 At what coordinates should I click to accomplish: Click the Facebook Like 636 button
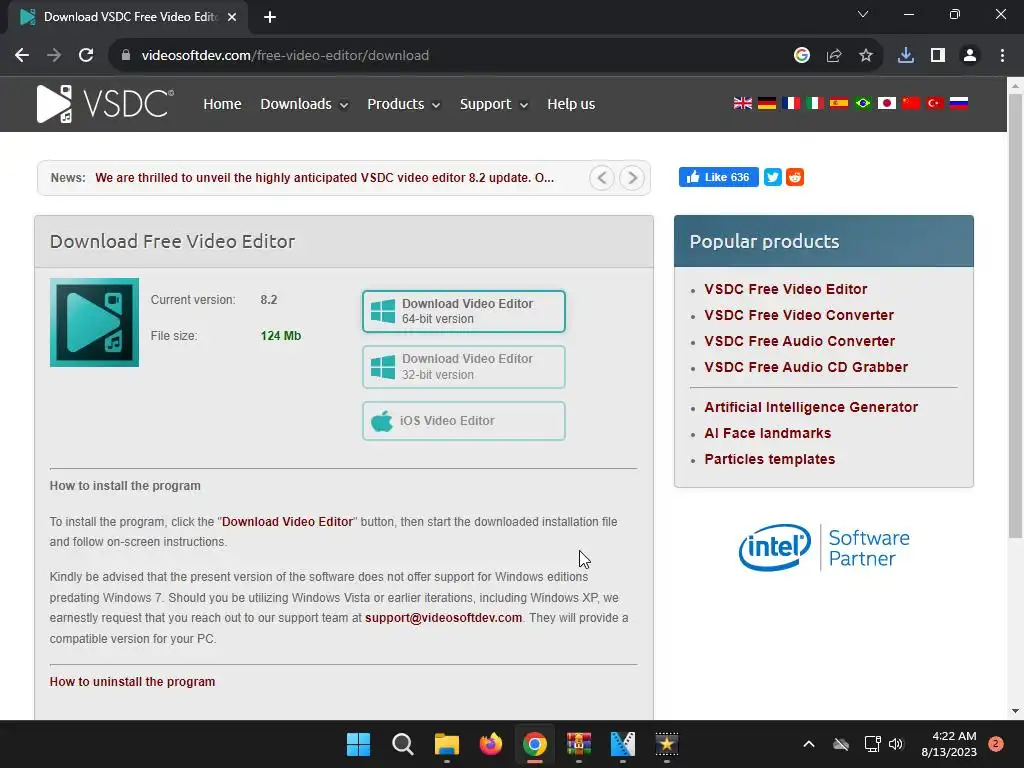718,177
